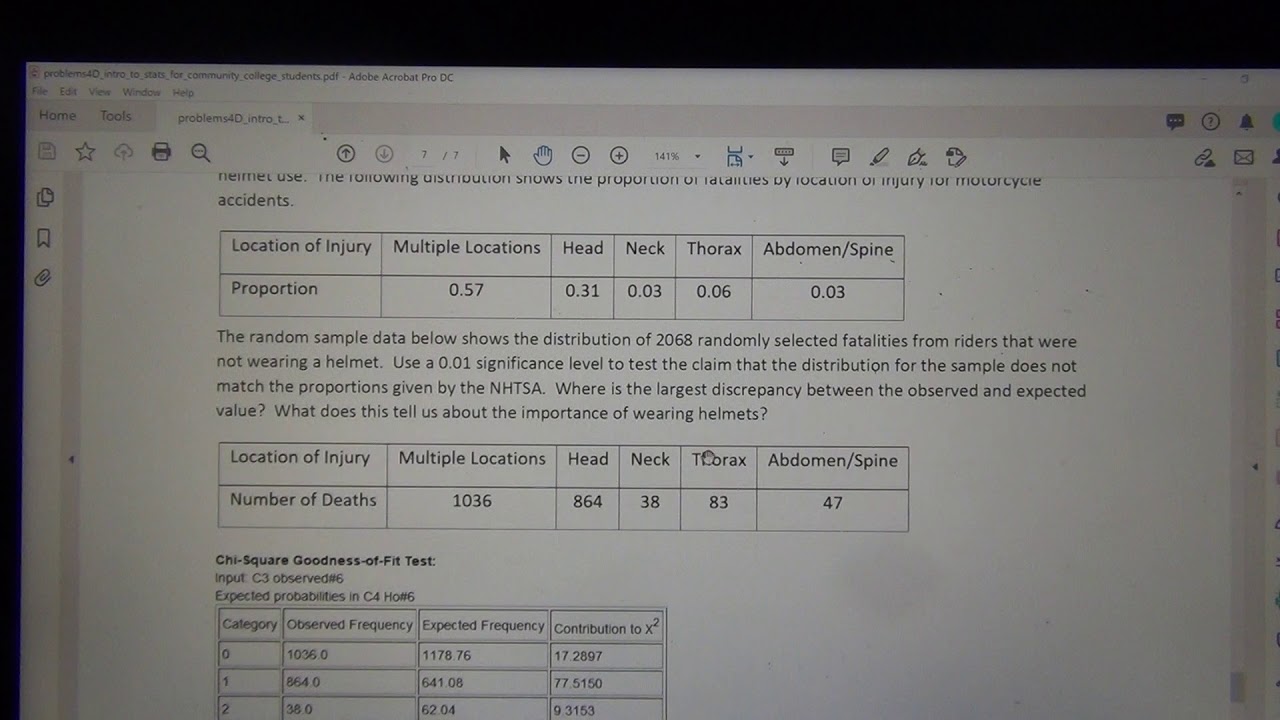
Task: Click the scrolling mode keyboard icon
Action: tap(784, 157)
